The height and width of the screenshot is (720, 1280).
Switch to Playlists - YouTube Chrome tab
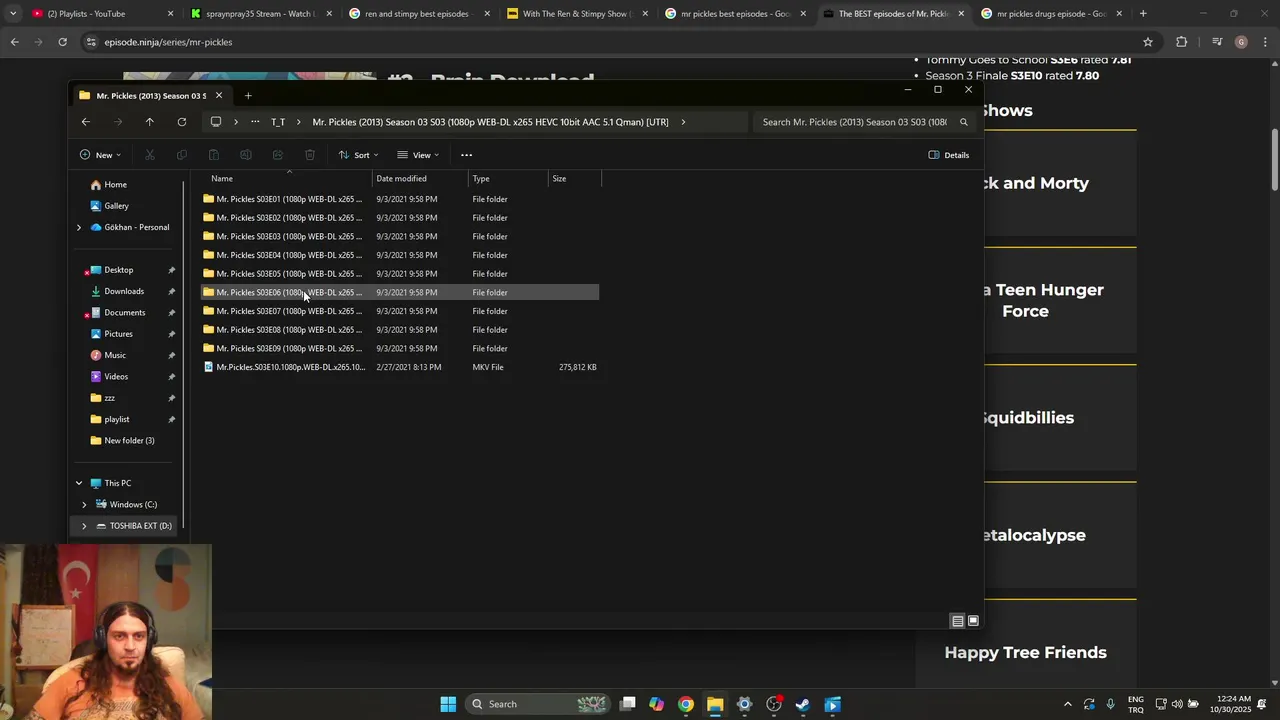[100, 14]
